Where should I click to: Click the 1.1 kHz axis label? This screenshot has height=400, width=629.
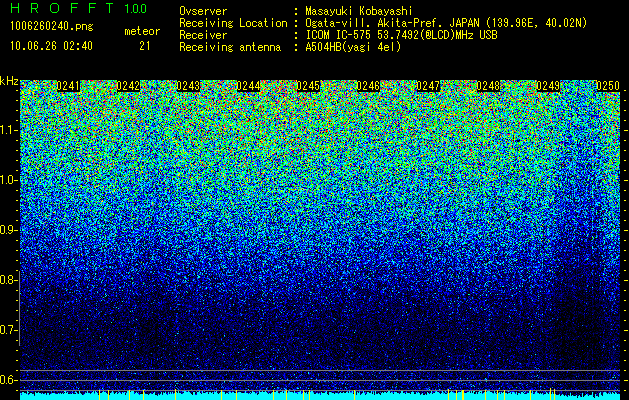tap(8, 130)
